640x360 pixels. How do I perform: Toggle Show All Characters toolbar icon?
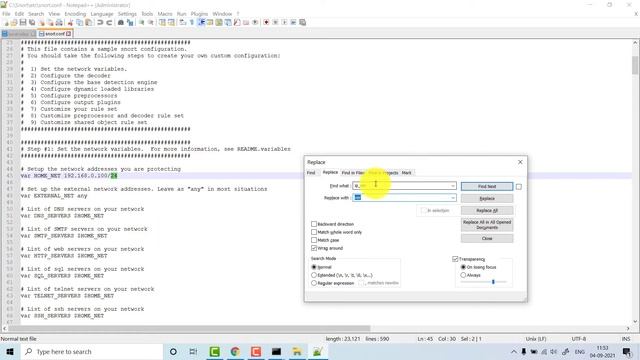pyautogui.click(x=191, y=22)
